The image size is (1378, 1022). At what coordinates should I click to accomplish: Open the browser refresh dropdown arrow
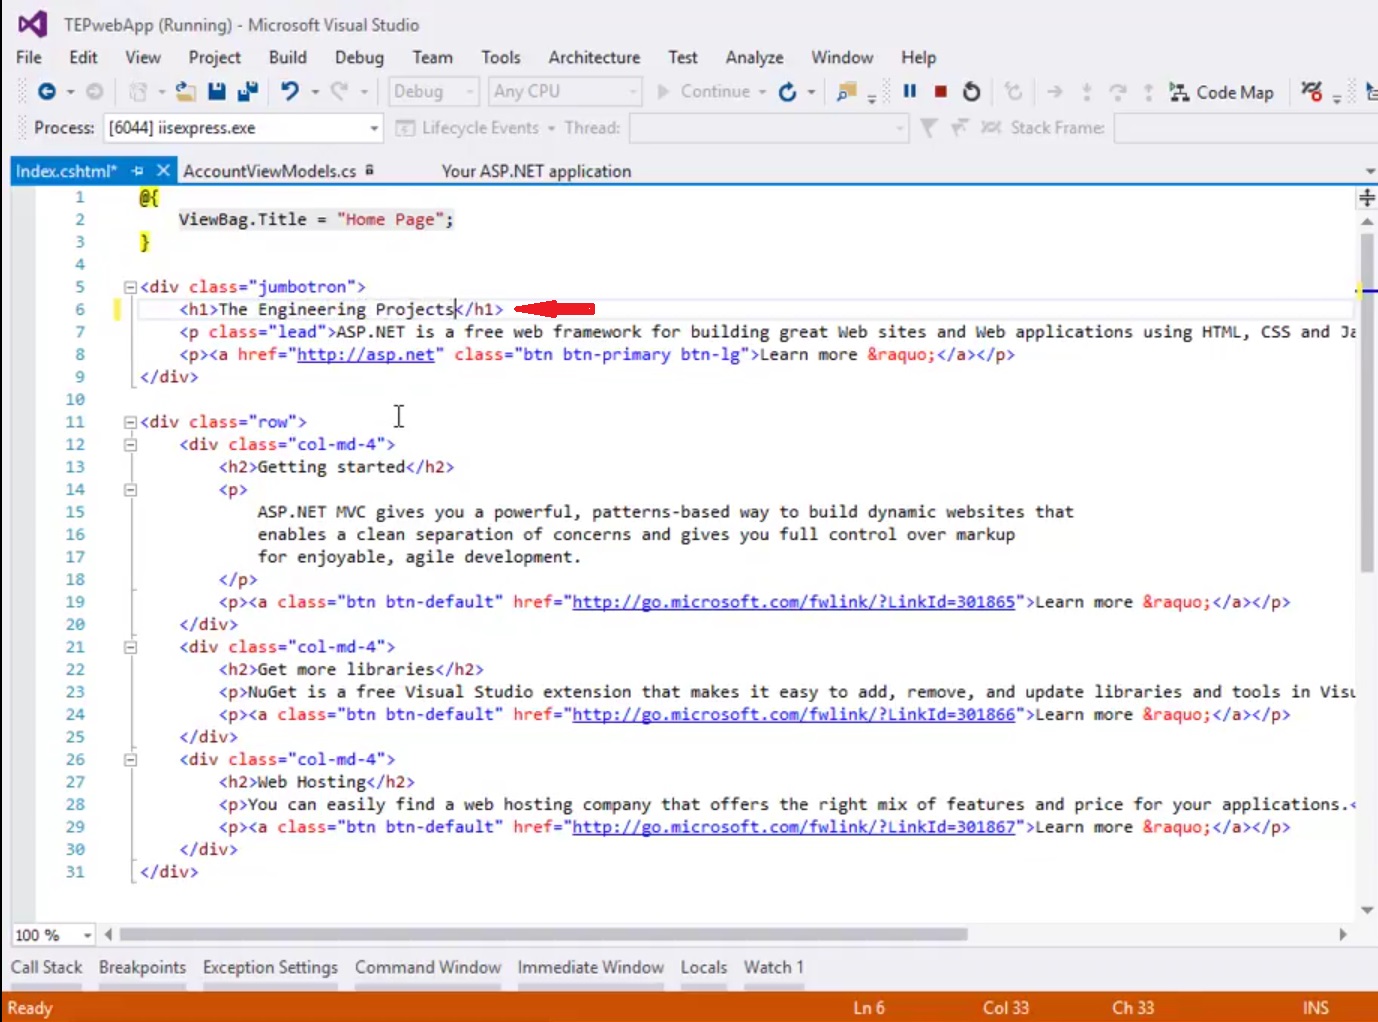pos(811,92)
